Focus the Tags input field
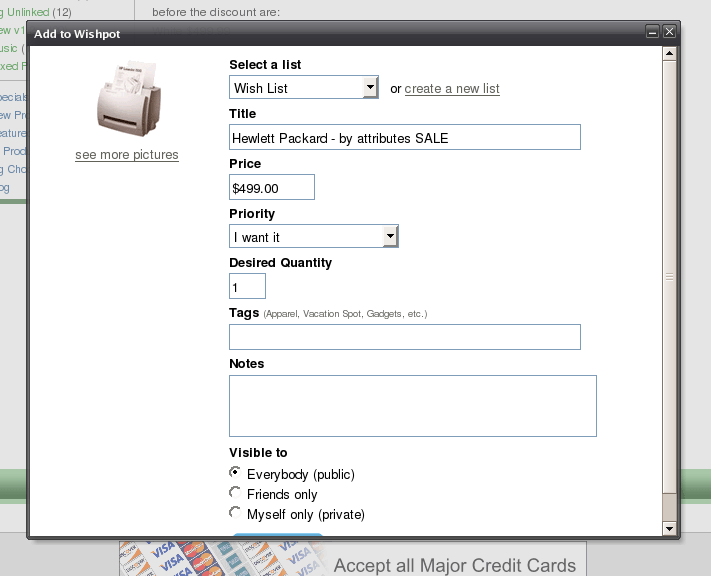 tap(404, 337)
